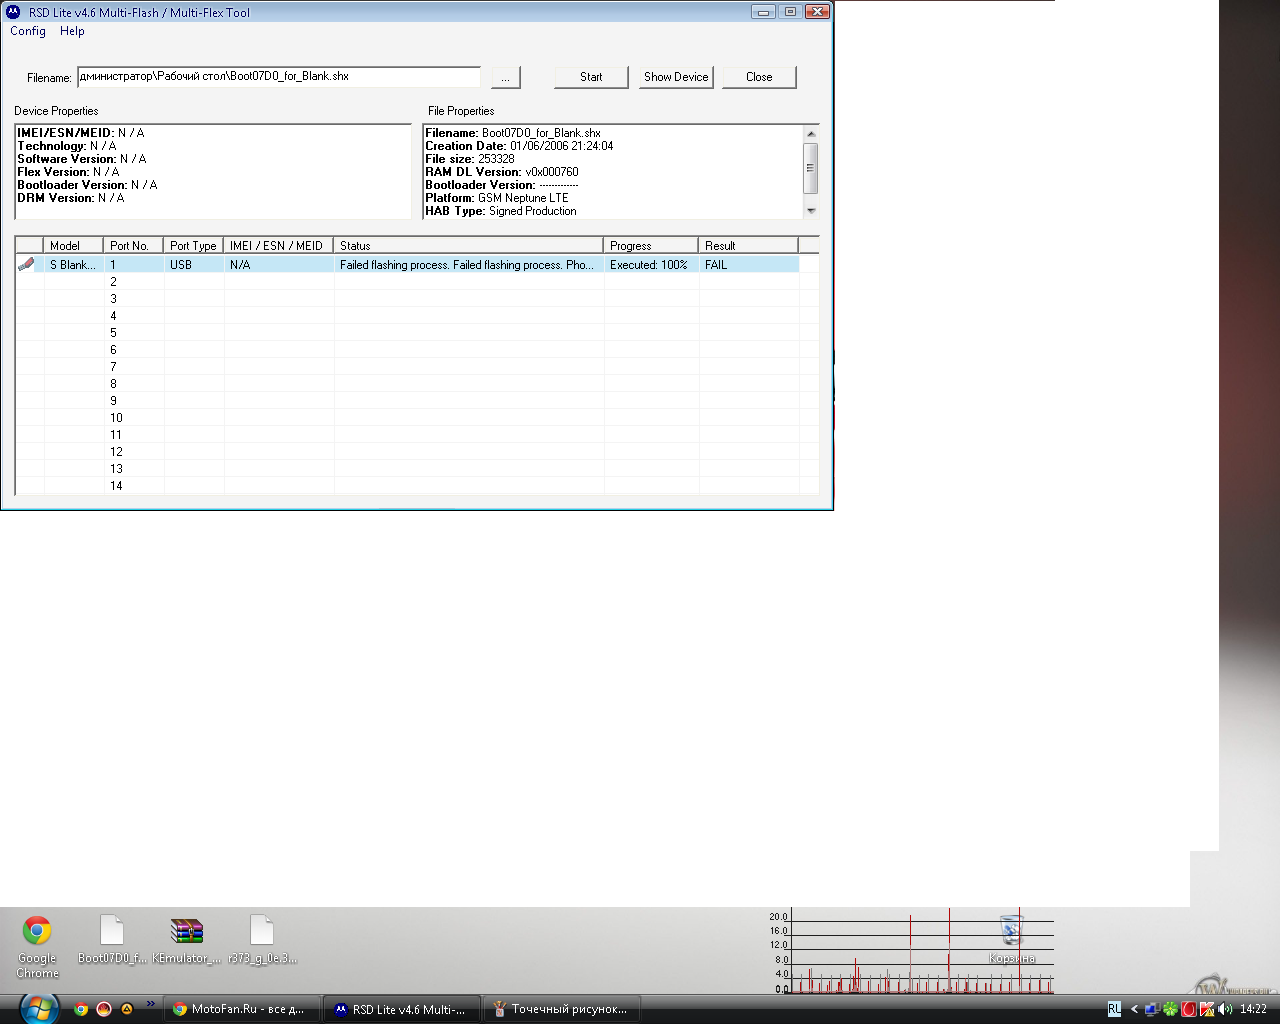Click the Port Type column header

193,245
